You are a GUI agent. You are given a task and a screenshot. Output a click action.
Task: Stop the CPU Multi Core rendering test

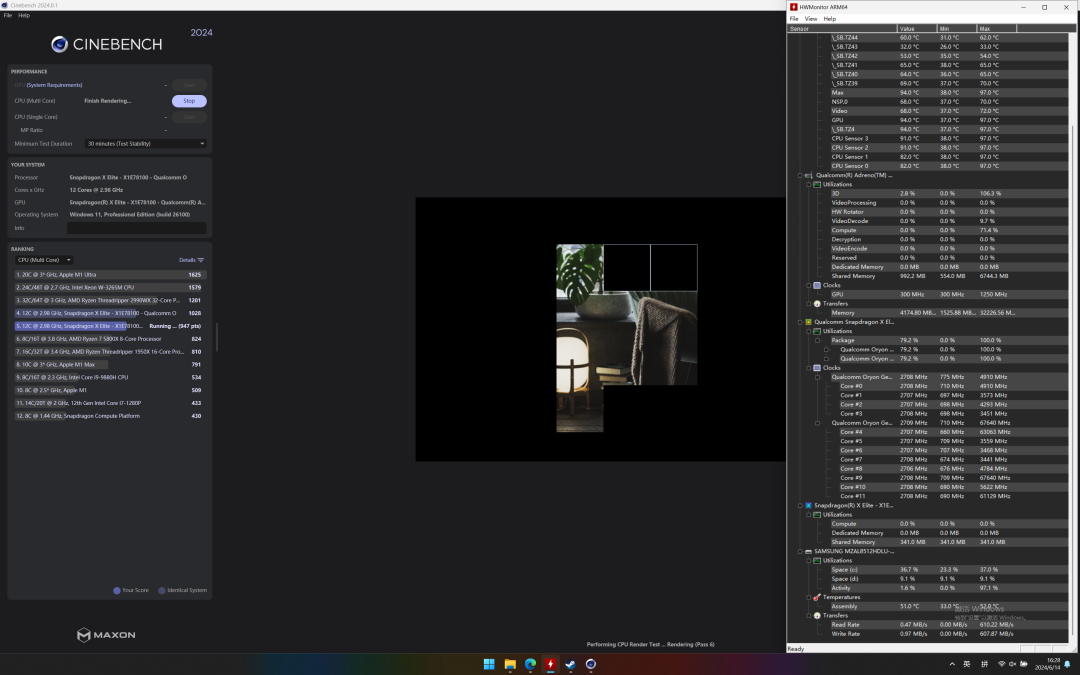(189, 101)
